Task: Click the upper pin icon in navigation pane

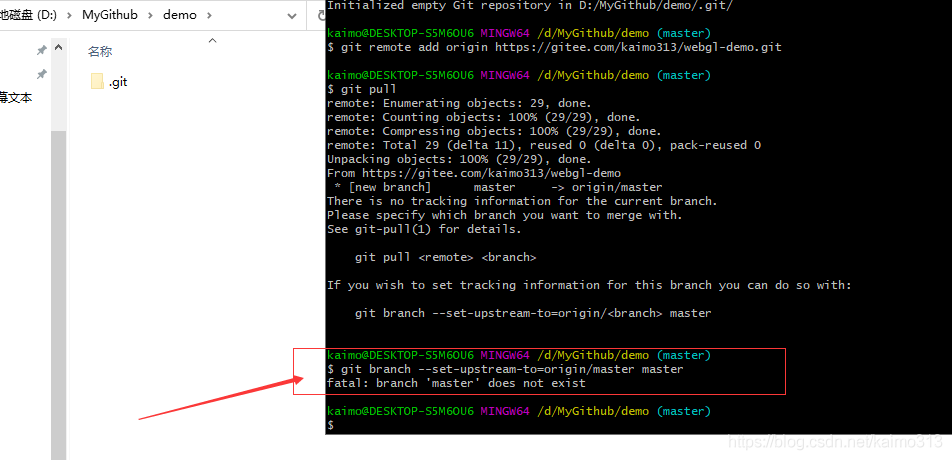Action: click(x=41, y=50)
